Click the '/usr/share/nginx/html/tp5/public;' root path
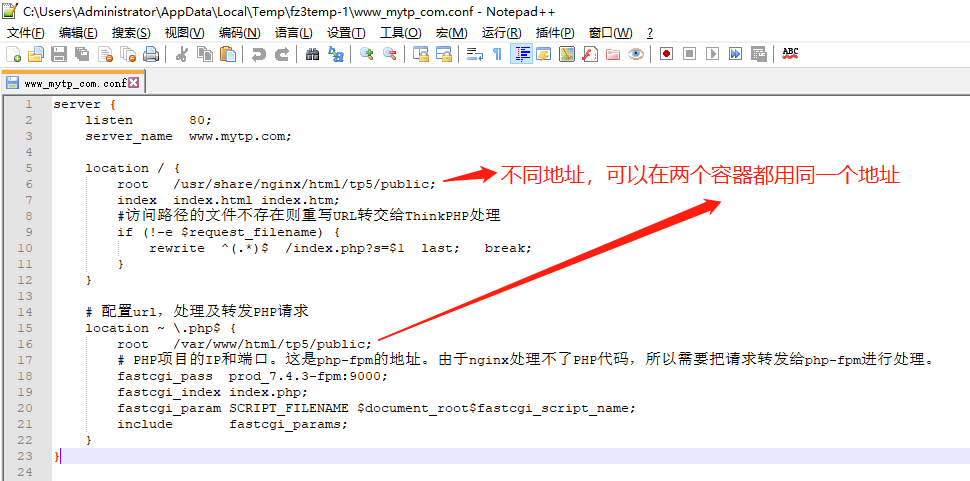This screenshot has width=970, height=481. [x=304, y=184]
